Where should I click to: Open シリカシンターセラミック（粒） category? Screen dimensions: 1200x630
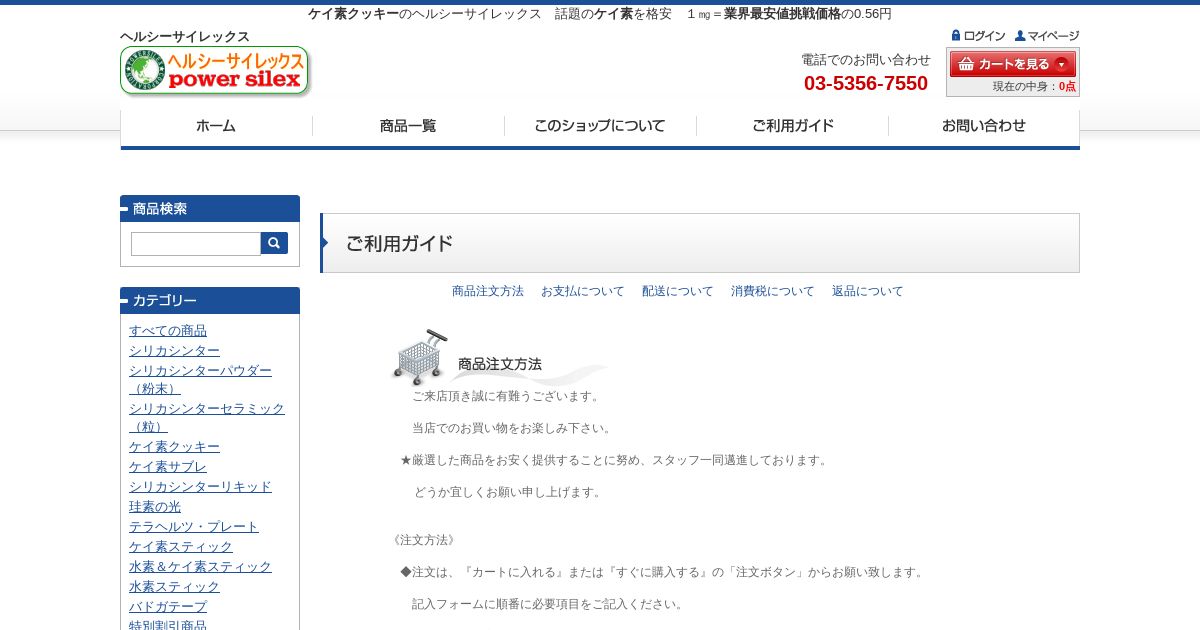click(x=207, y=418)
